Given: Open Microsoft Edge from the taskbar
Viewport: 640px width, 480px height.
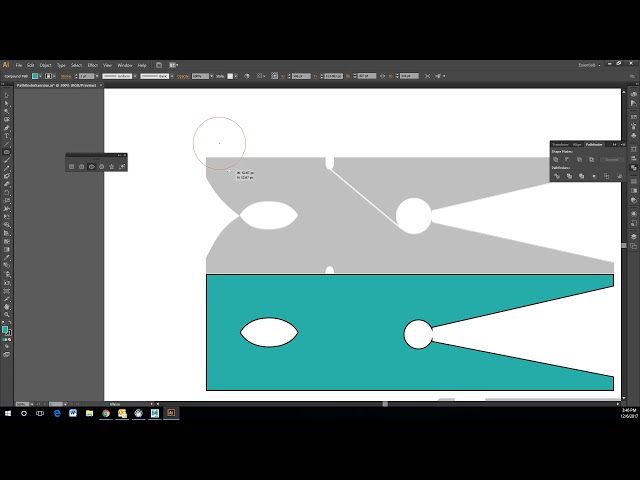Looking at the screenshot, I should [x=57, y=413].
